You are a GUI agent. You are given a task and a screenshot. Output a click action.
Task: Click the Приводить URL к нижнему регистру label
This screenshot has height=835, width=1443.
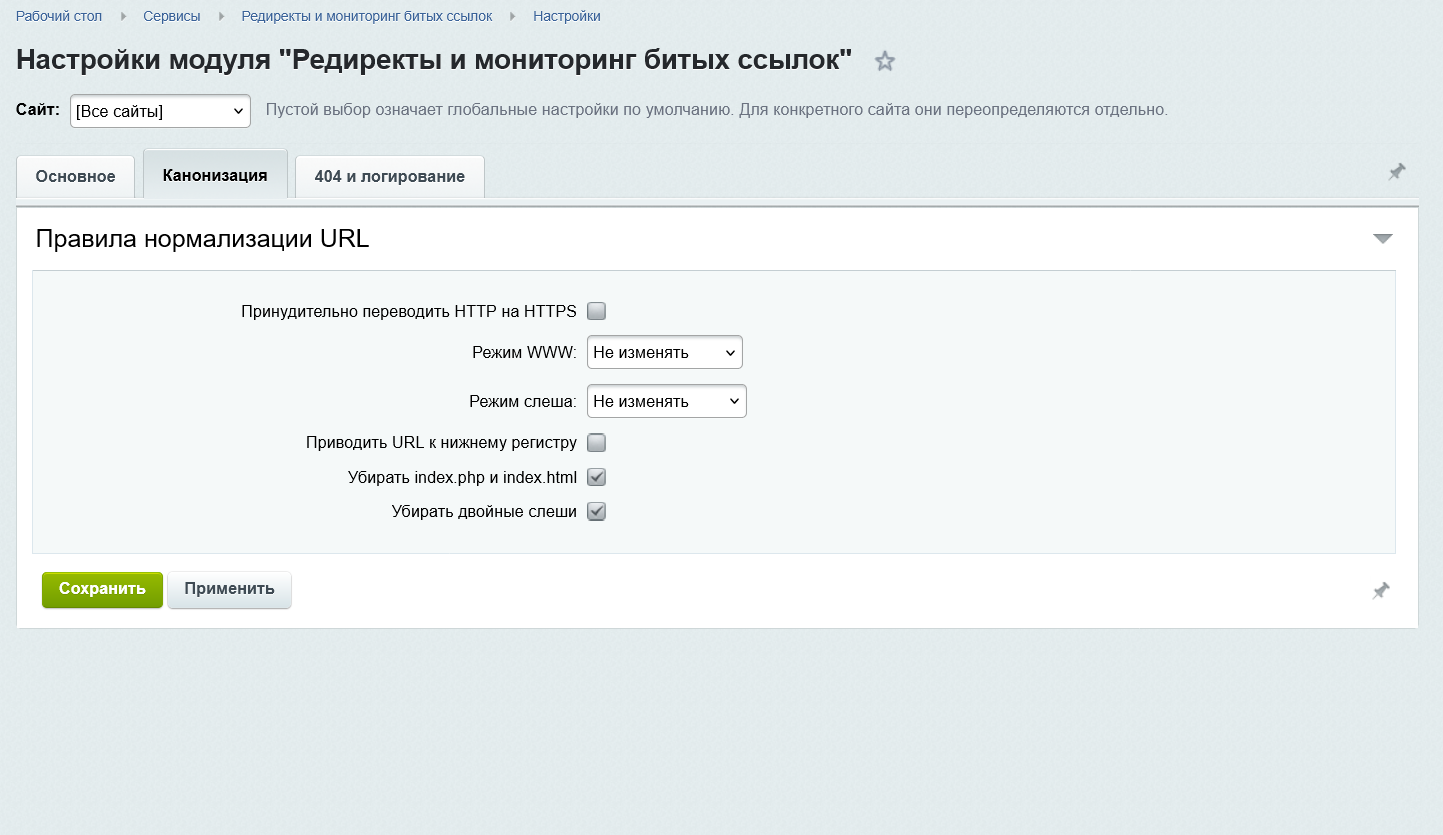[x=441, y=442]
